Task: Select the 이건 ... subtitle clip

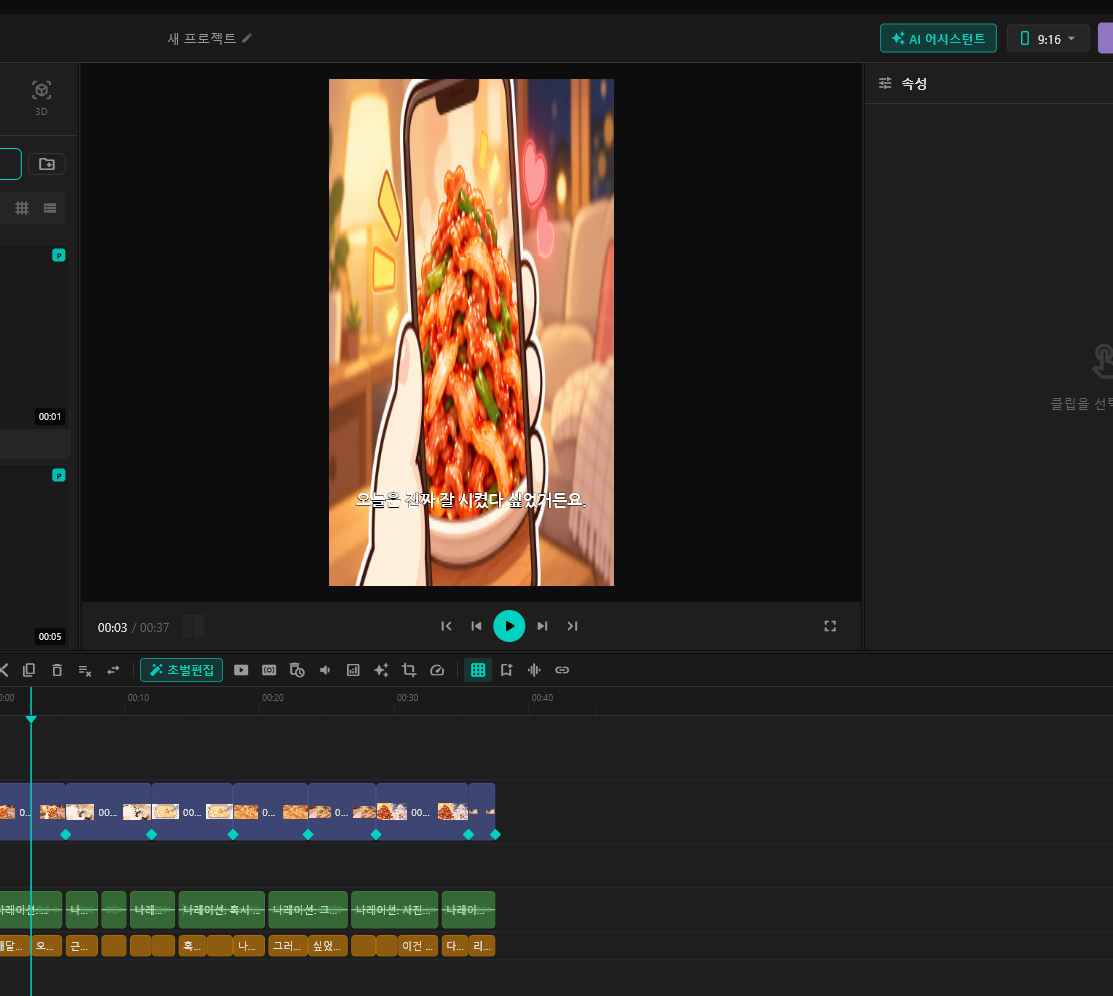Action: 418,946
